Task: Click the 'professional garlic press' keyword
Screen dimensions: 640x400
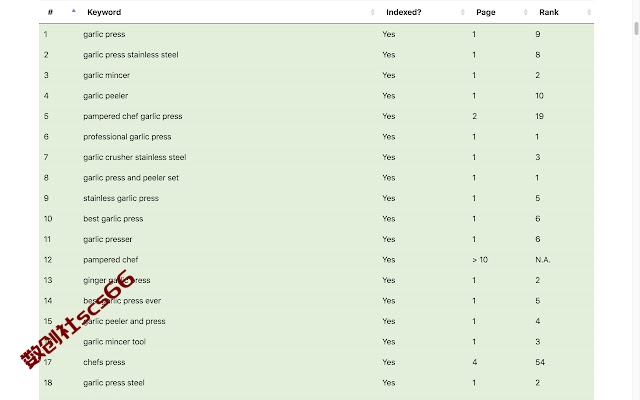Action: [127, 137]
